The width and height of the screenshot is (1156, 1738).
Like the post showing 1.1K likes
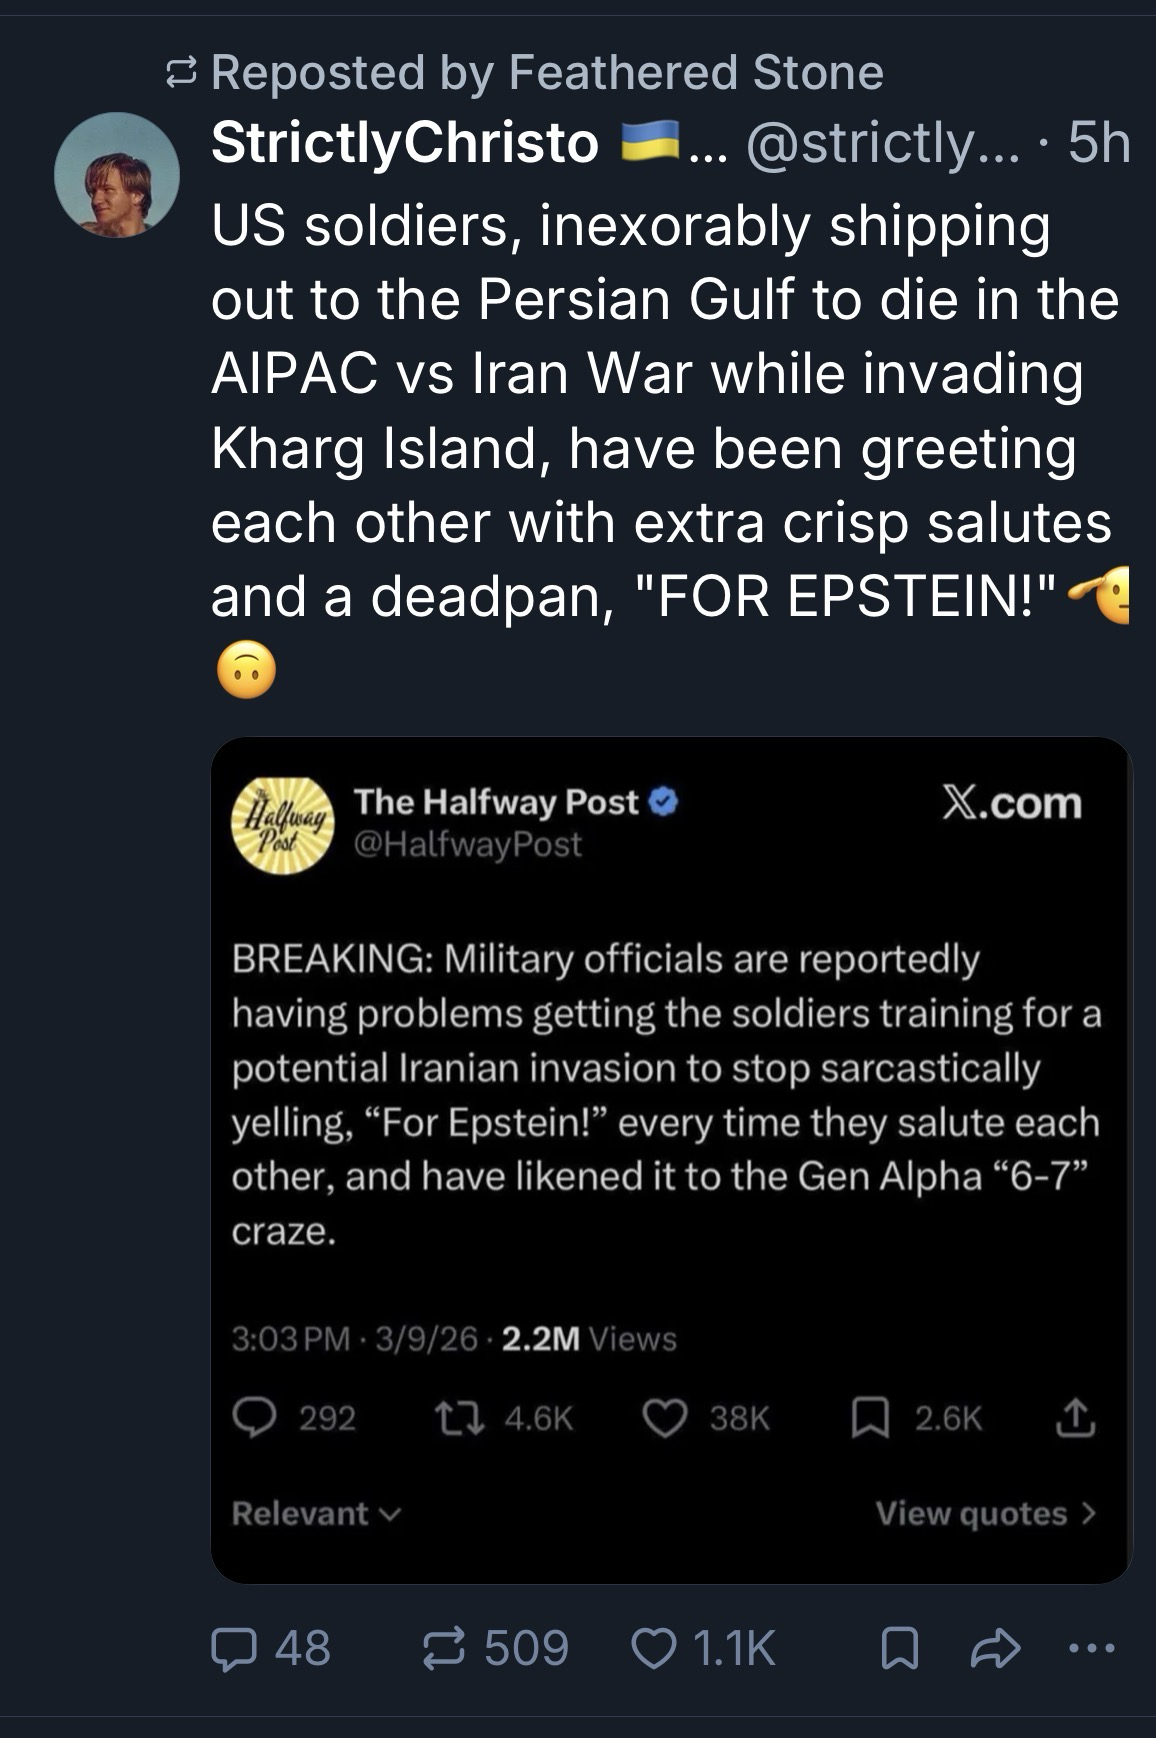[x=654, y=1648]
